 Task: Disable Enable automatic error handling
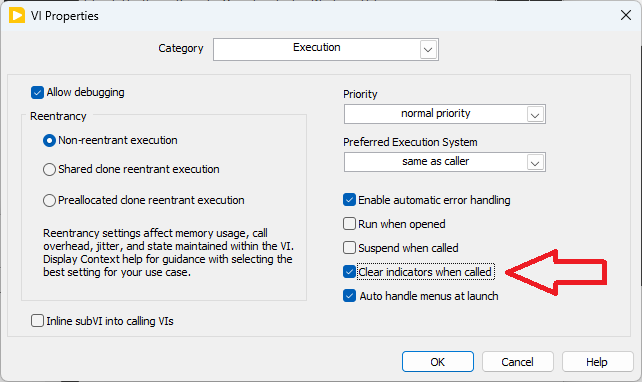(x=349, y=200)
